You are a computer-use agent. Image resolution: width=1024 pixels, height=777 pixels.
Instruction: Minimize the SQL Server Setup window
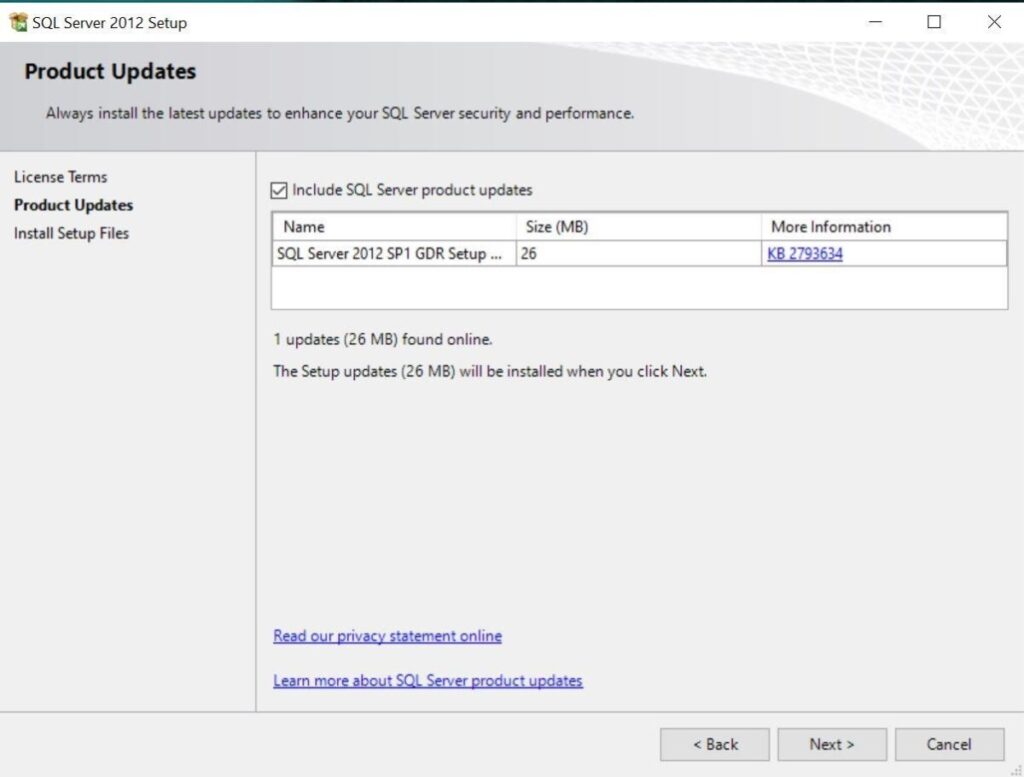(x=875, y=21)
